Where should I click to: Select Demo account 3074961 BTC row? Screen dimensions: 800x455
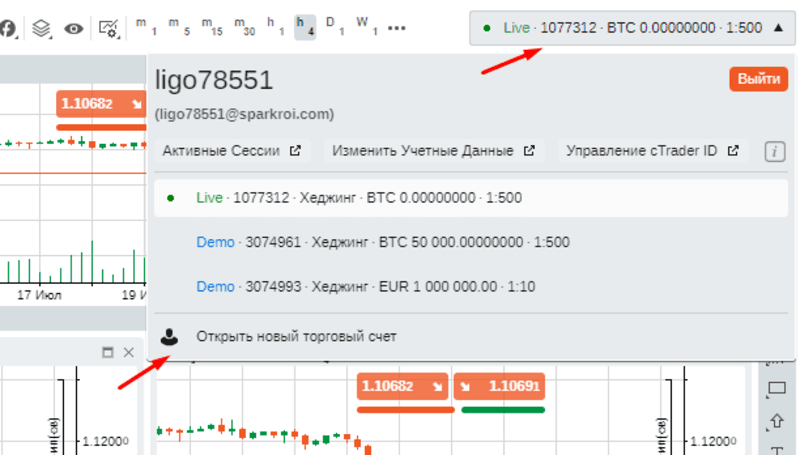pos(471,242)
